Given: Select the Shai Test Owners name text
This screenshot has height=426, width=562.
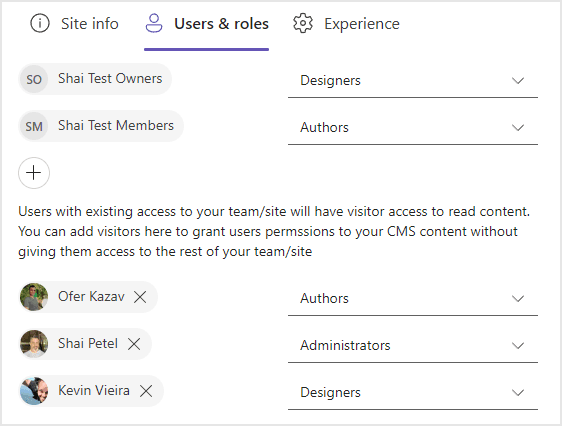Looking at the screenshot, I should pos(110,78).
